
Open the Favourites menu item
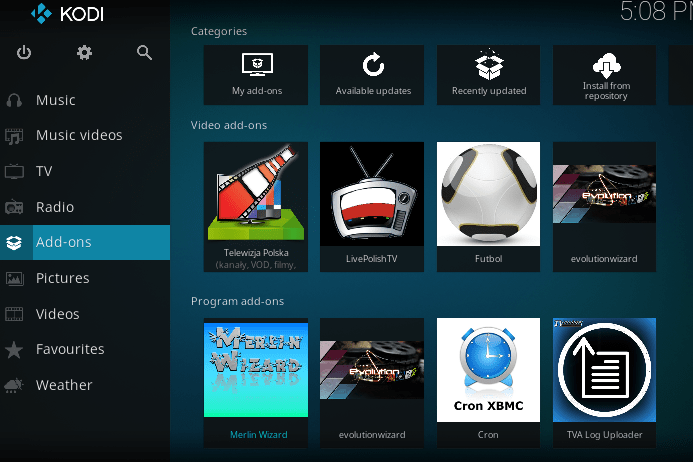(x=85, y=349)
